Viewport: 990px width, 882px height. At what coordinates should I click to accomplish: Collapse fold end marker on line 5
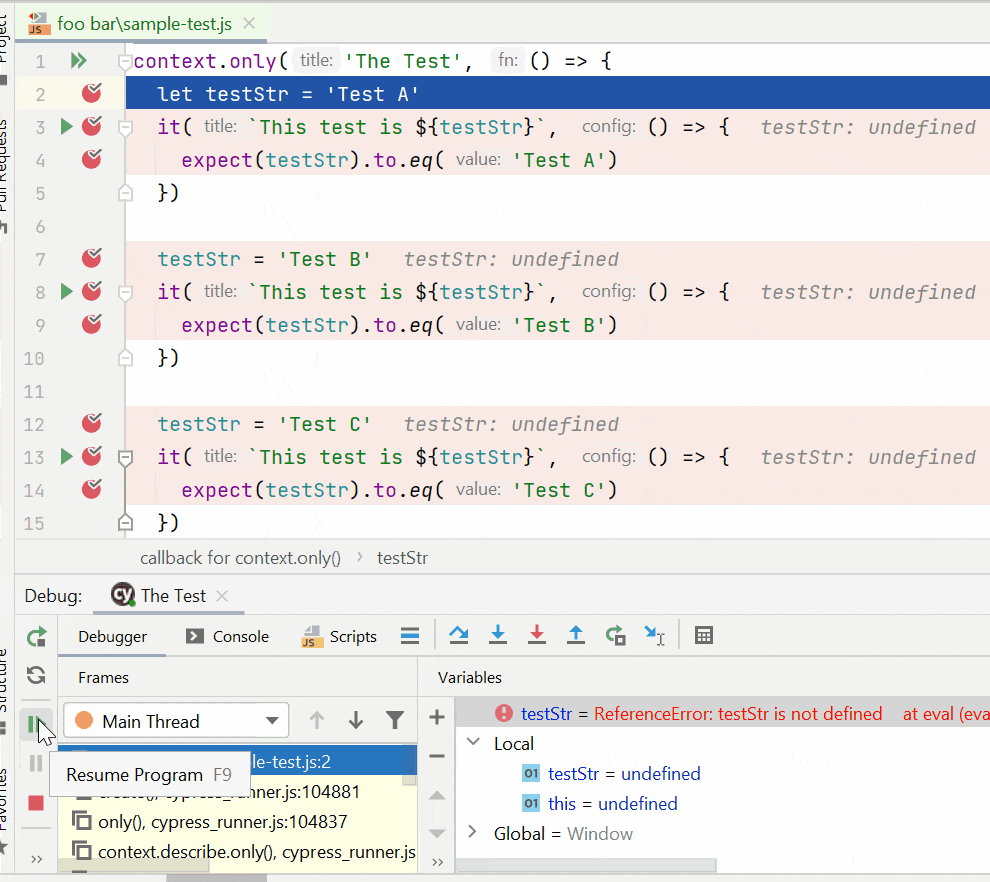click(x=125, y=193)
